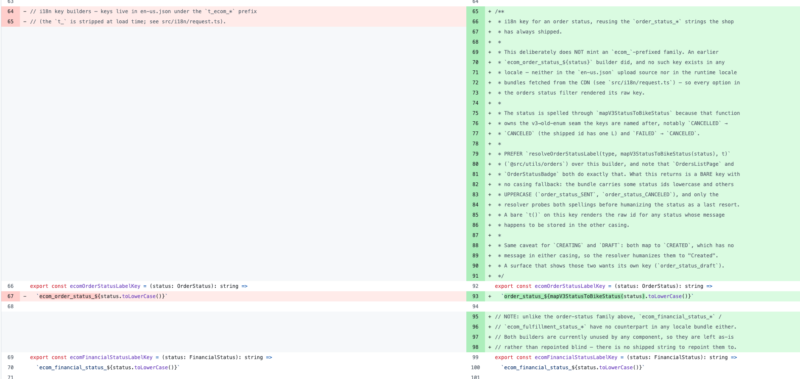Click added line number 79
The image size is (800, 379).
pyautogui.click(x=476, y=154)
